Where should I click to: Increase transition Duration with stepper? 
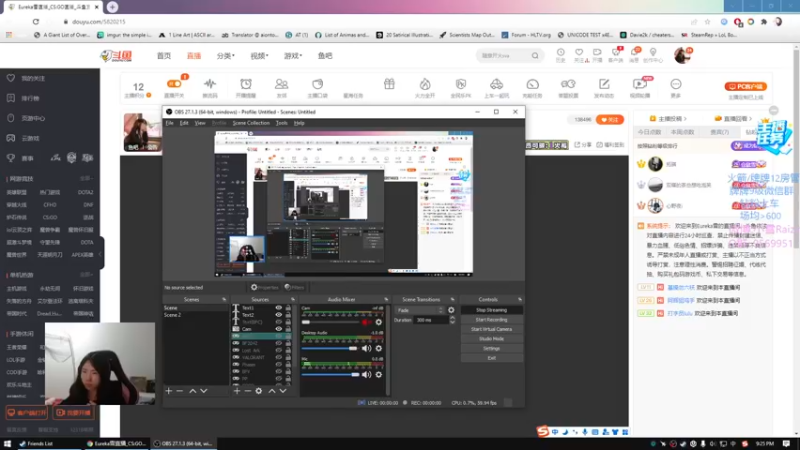(x=452, y=317)
